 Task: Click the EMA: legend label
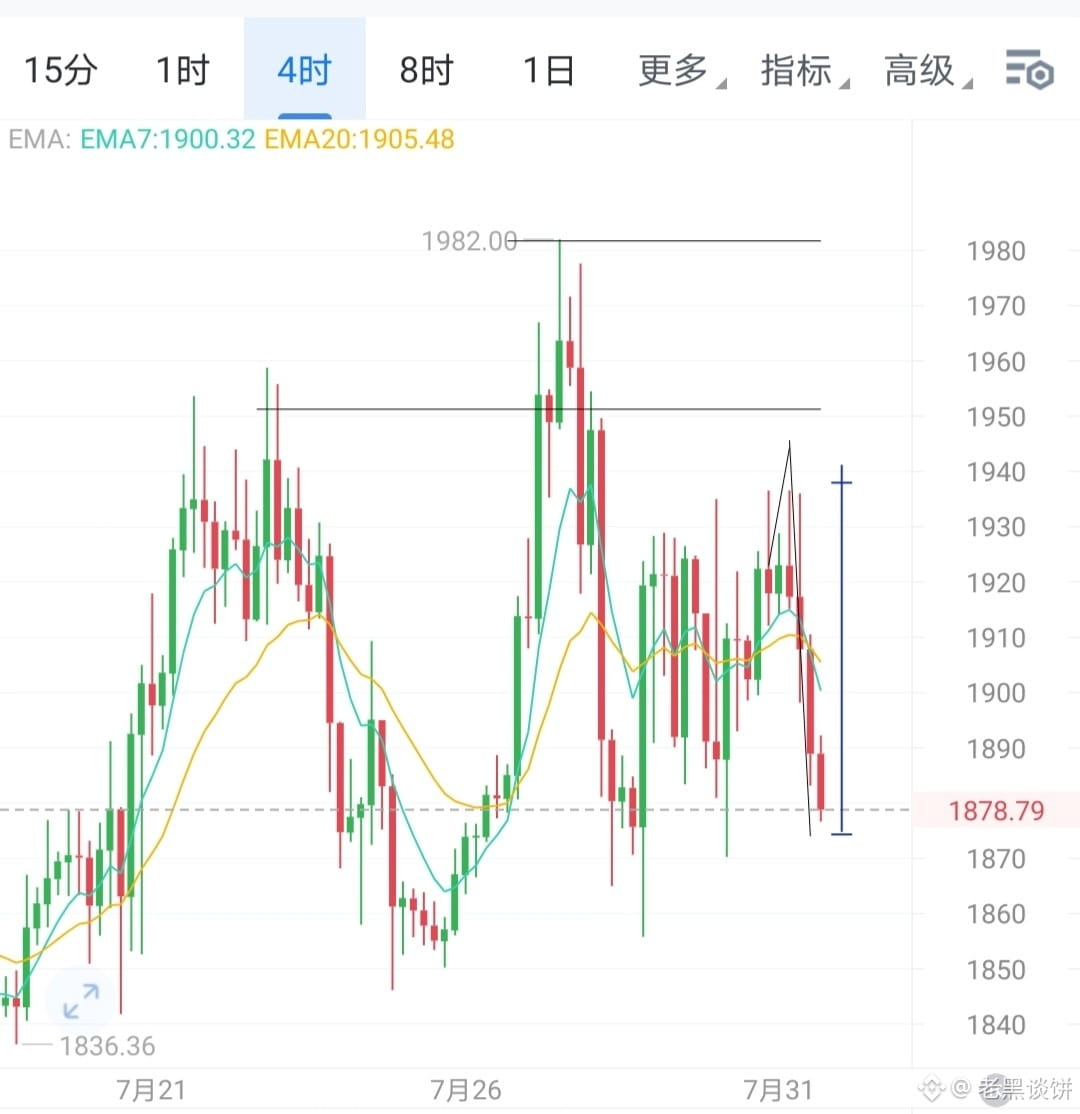pos(40,139)
